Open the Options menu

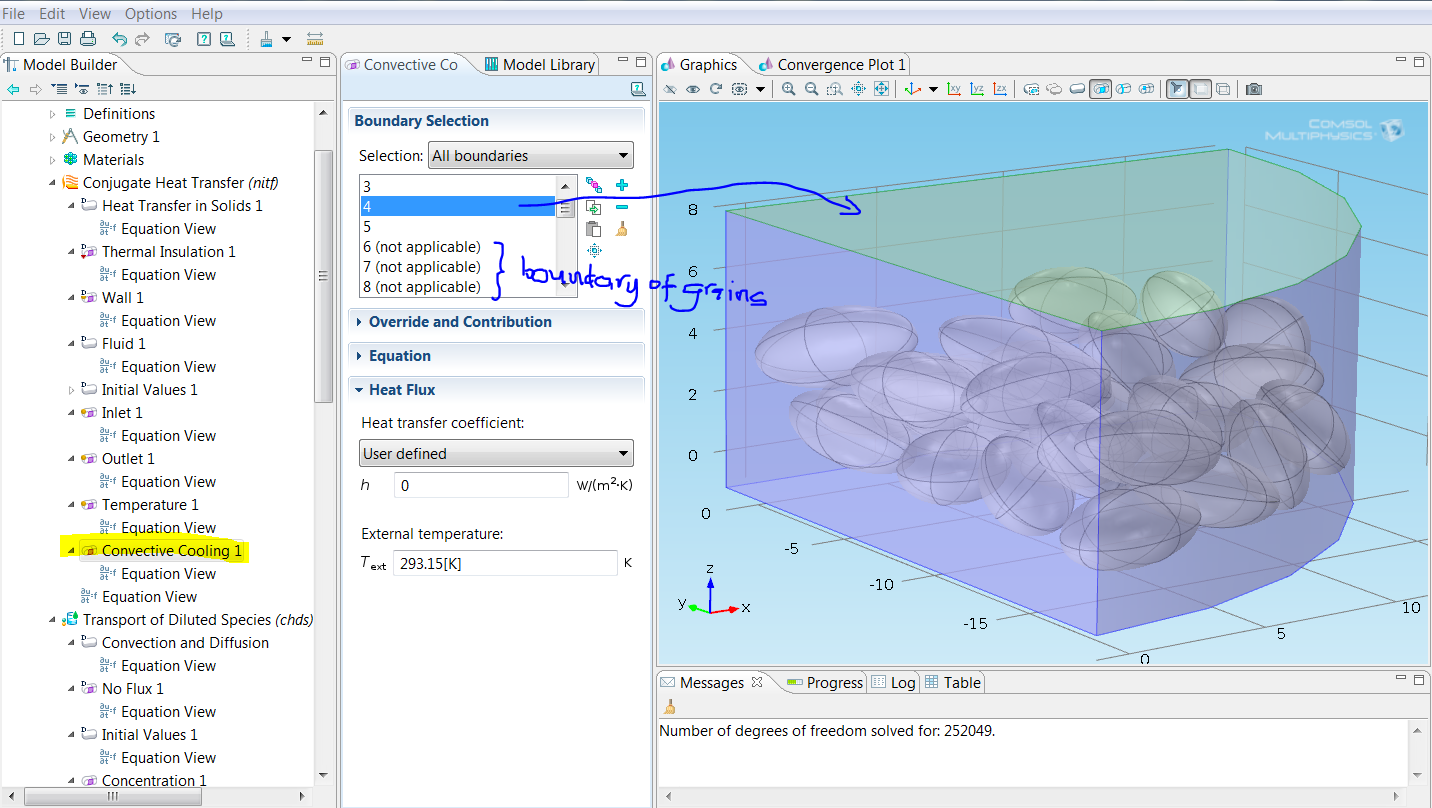click(150, 14)
